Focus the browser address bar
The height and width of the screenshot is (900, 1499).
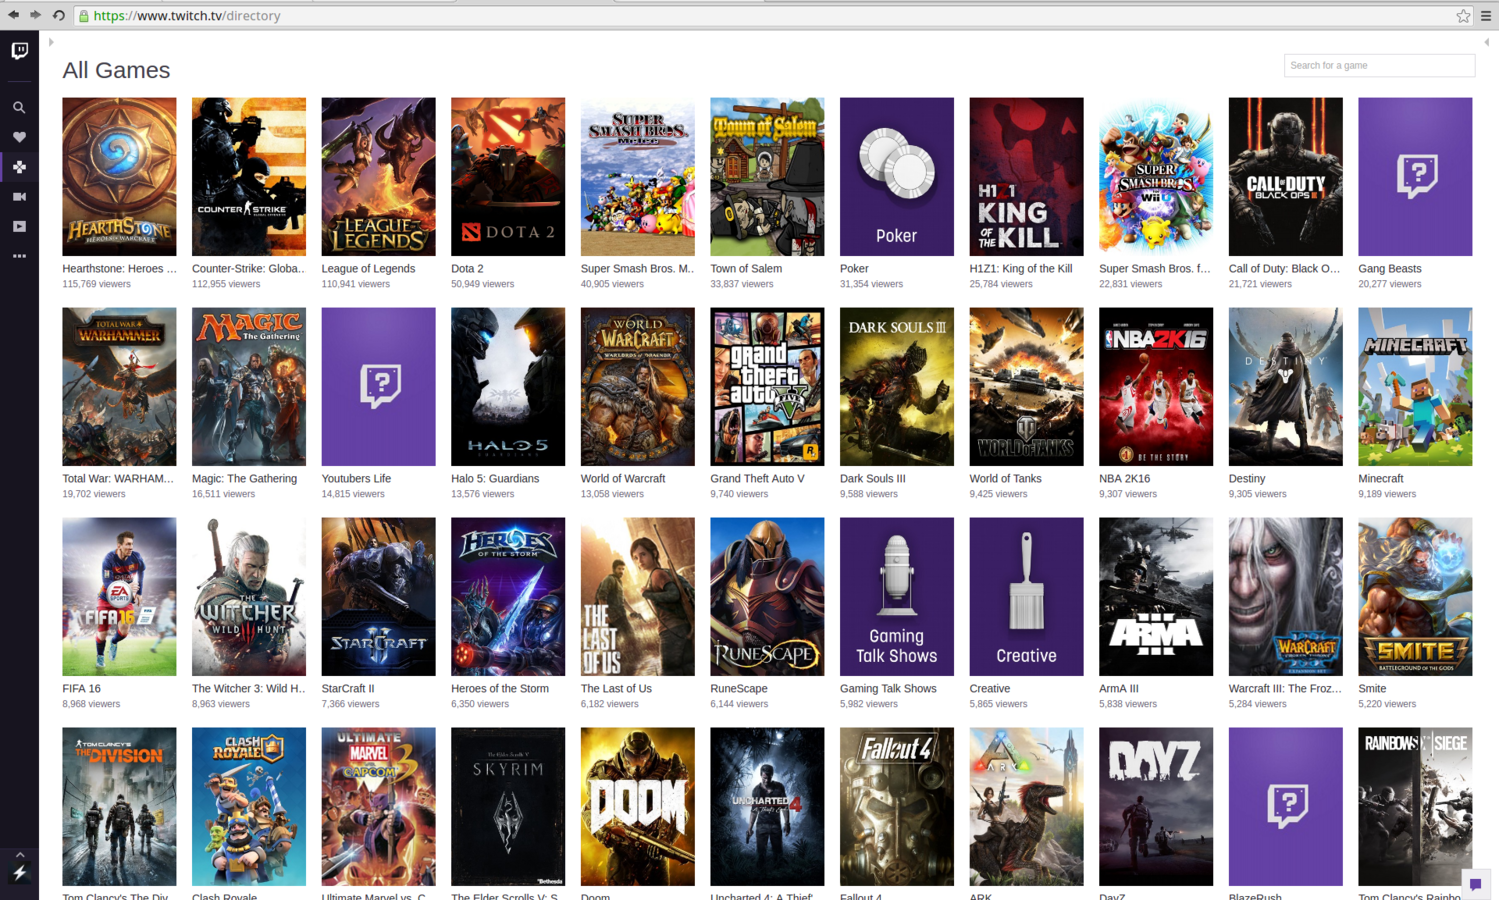click(x=772, y=16)
